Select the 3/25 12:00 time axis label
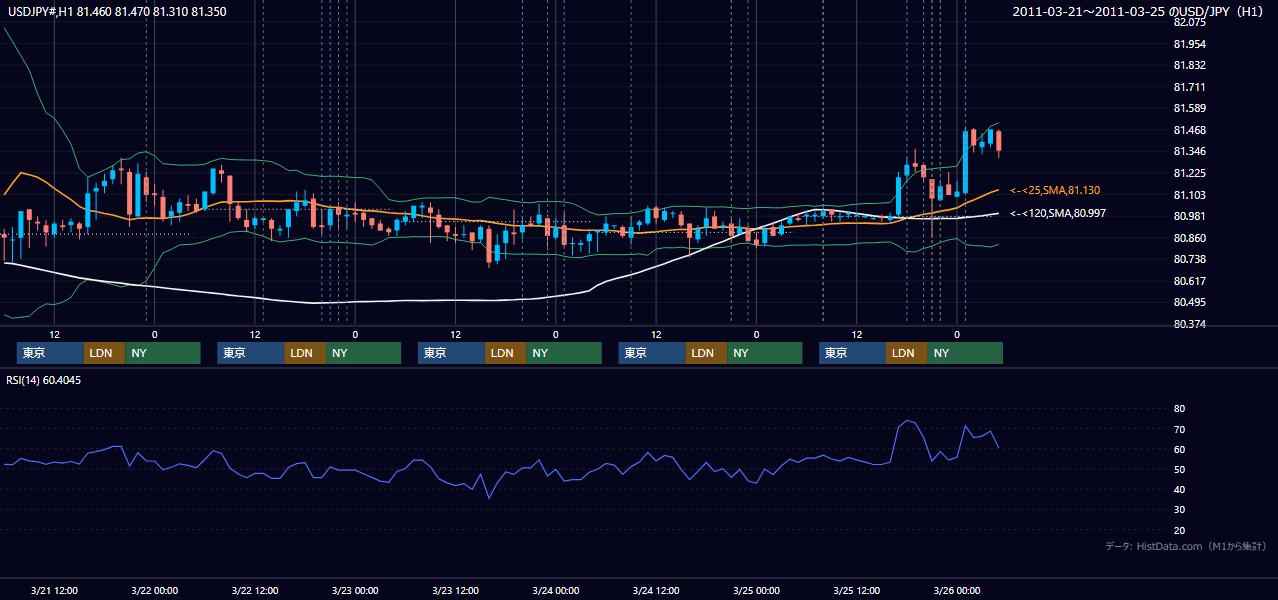 tap(856, 590)
